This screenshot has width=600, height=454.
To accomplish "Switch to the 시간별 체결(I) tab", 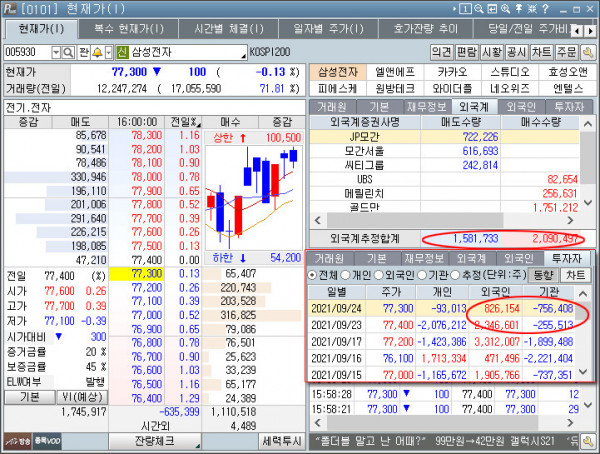I will [229, 29].
